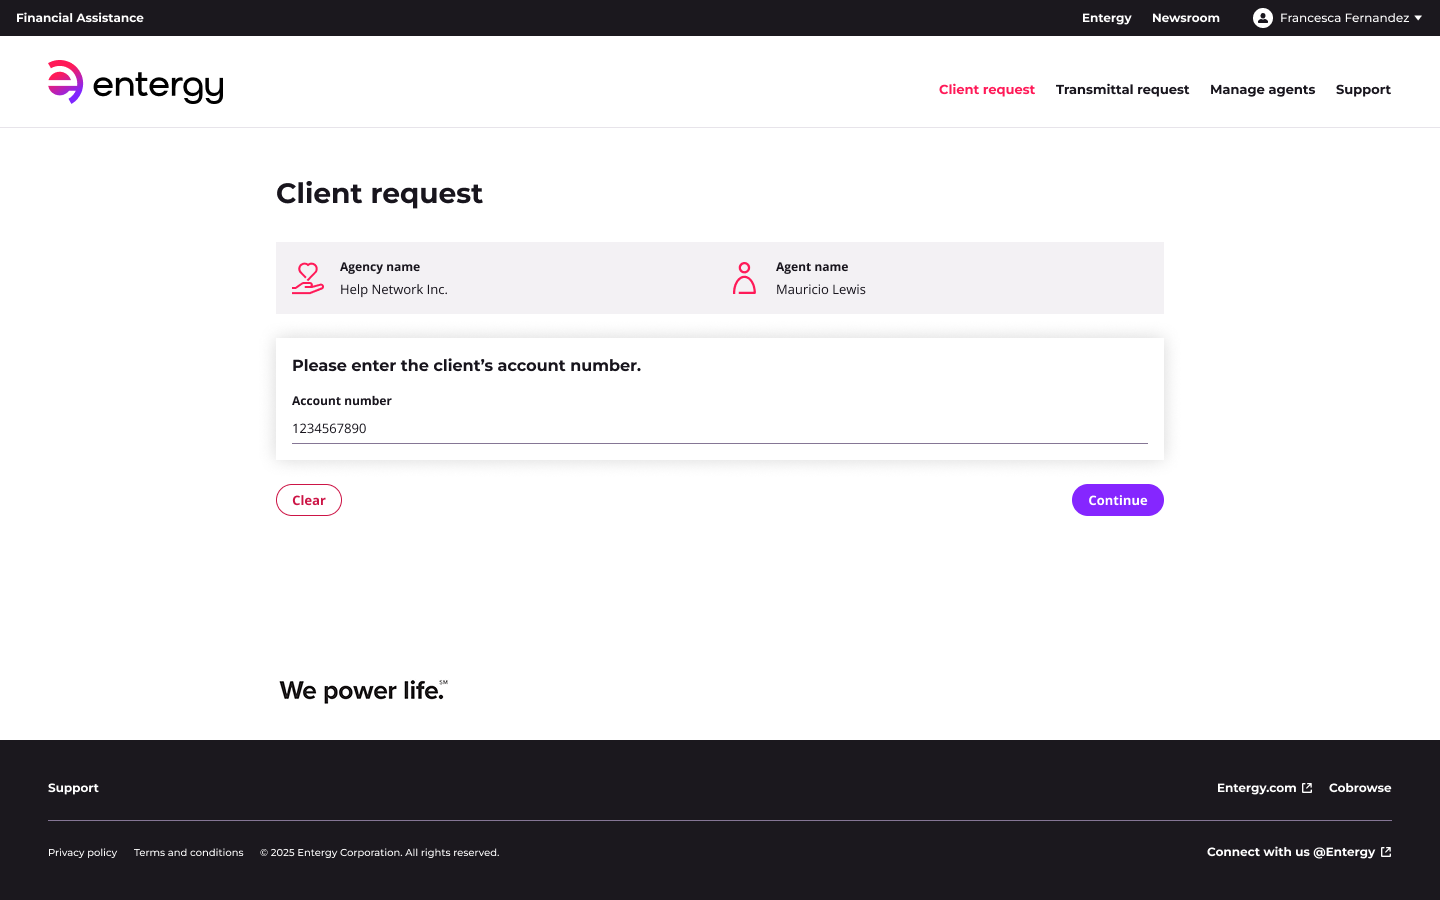1440x900 pixels.
Task: Click the Account number field label
Action: (x=342, y=401)
